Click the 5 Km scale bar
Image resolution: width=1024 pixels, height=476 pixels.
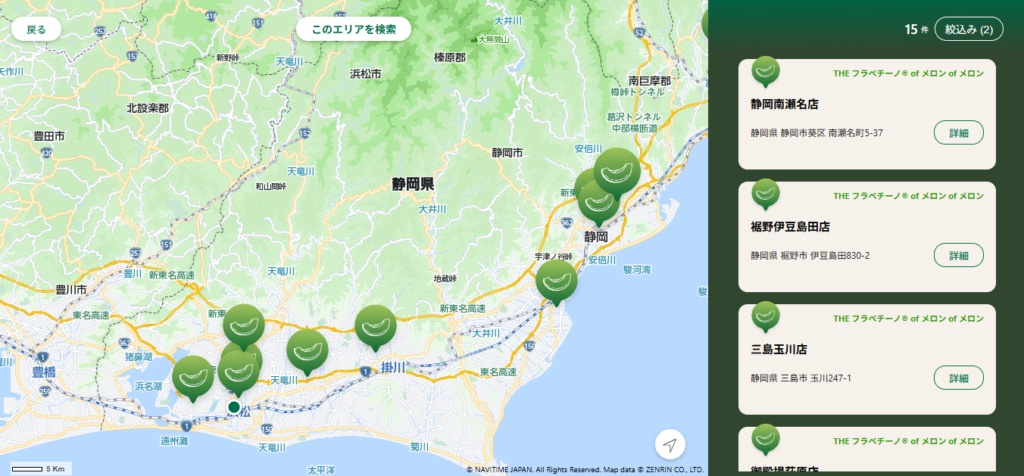click(x=41, y=469)
